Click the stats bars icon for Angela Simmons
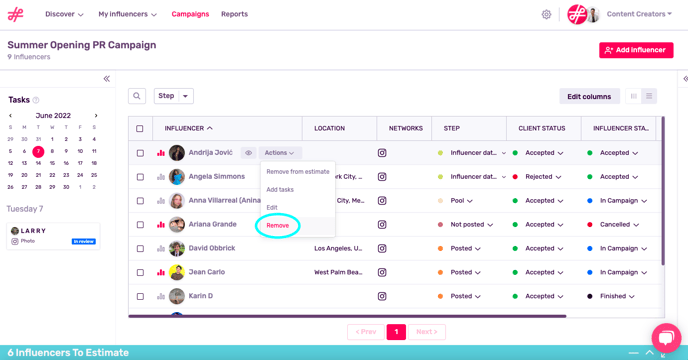This screenshot has width=688, height=360. (161, 177)
